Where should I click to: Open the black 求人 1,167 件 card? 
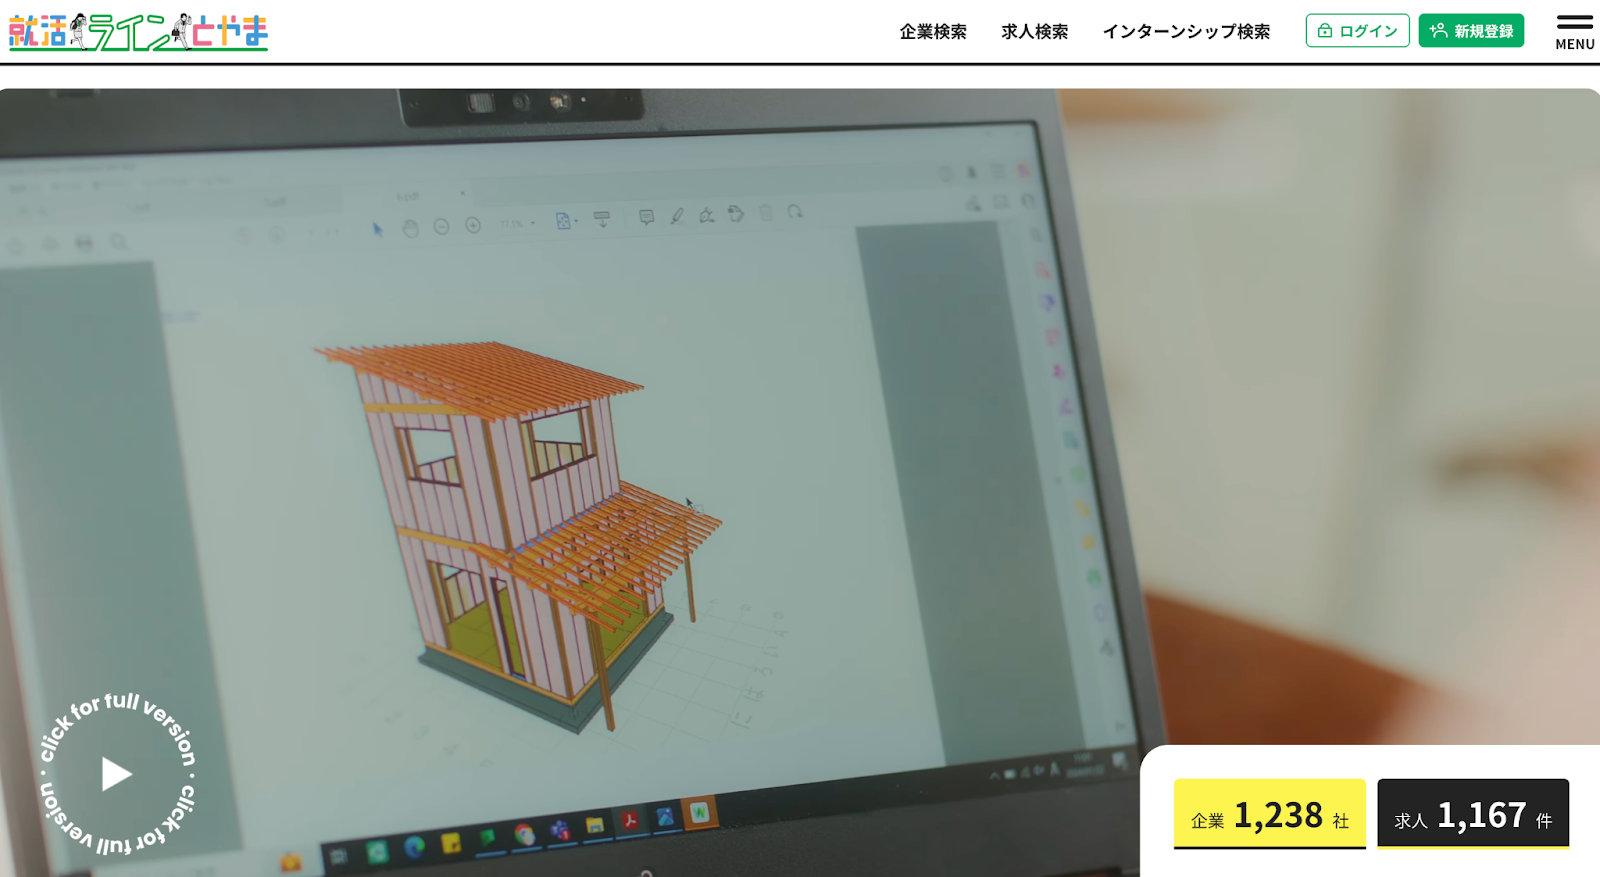click(1473, 814)
